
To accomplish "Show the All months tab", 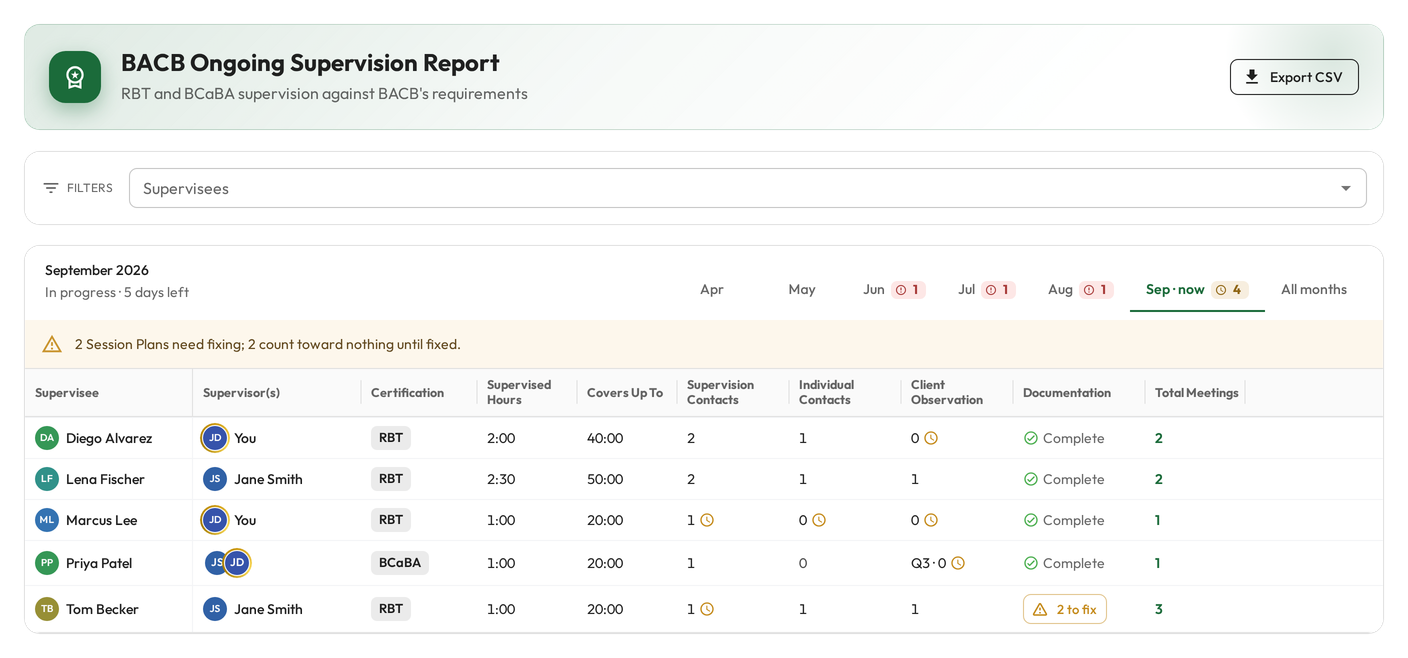I will 1314,289.
